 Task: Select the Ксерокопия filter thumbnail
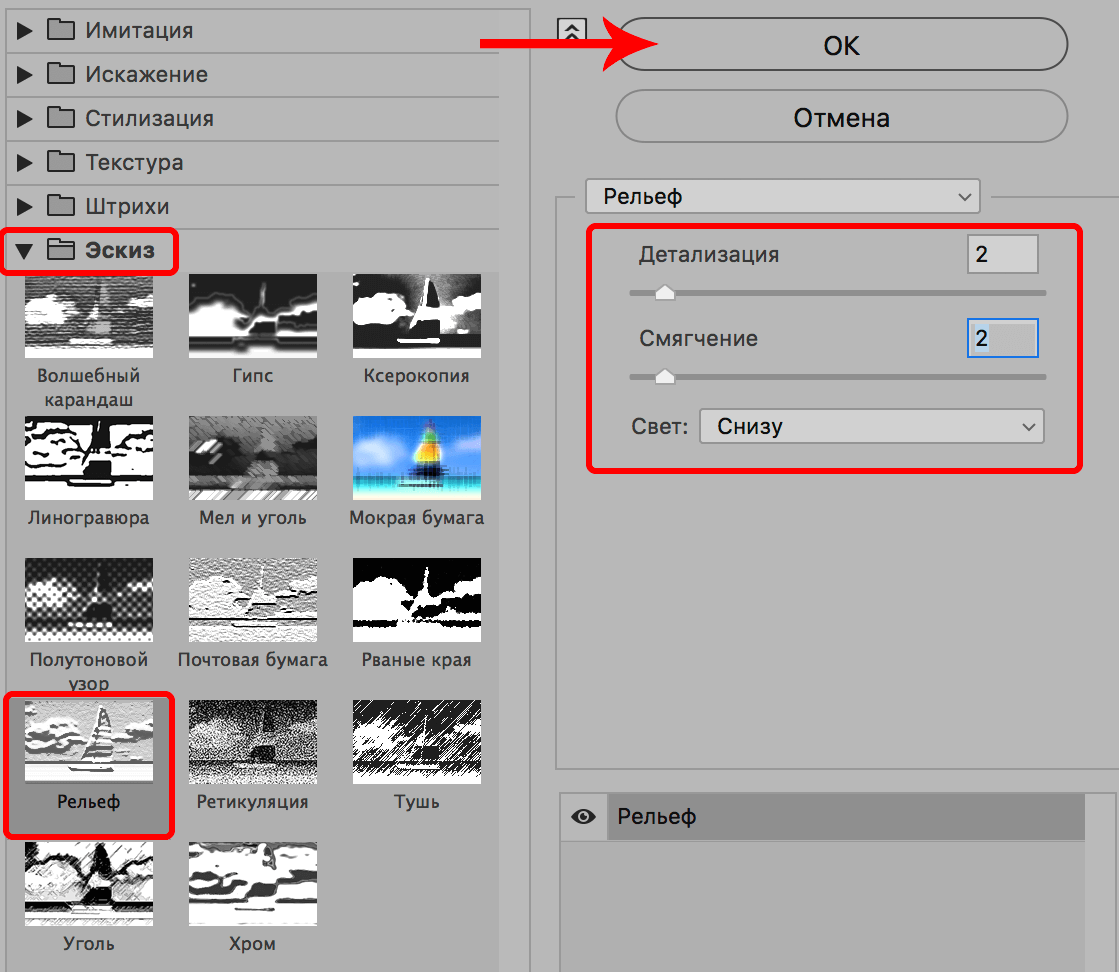pyautogui.click(x=416, y=315)
